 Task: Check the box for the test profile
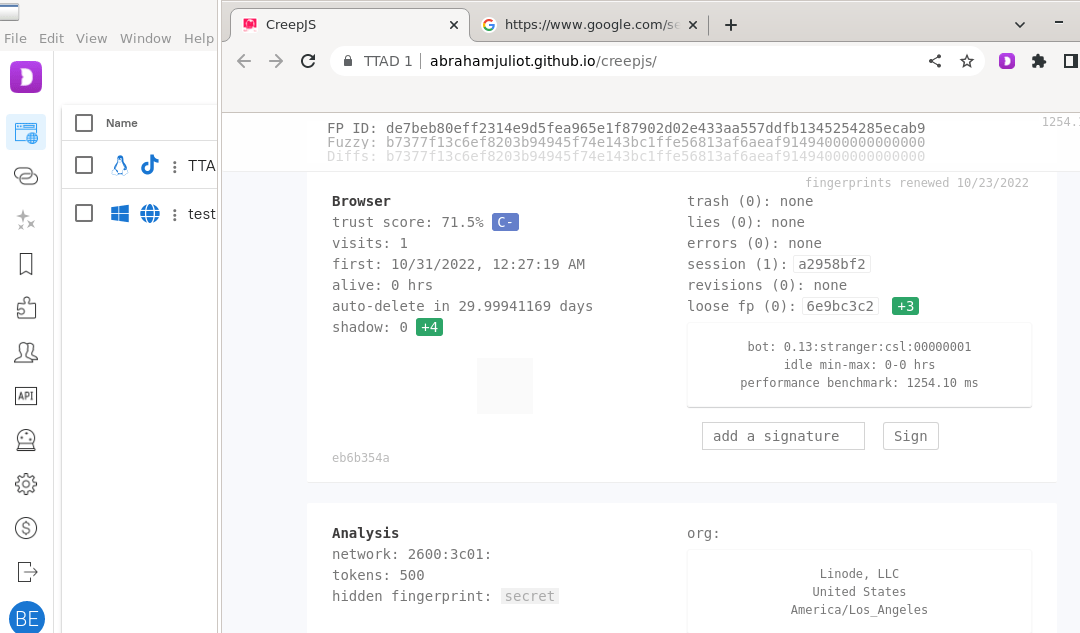[x=84, y=213]
